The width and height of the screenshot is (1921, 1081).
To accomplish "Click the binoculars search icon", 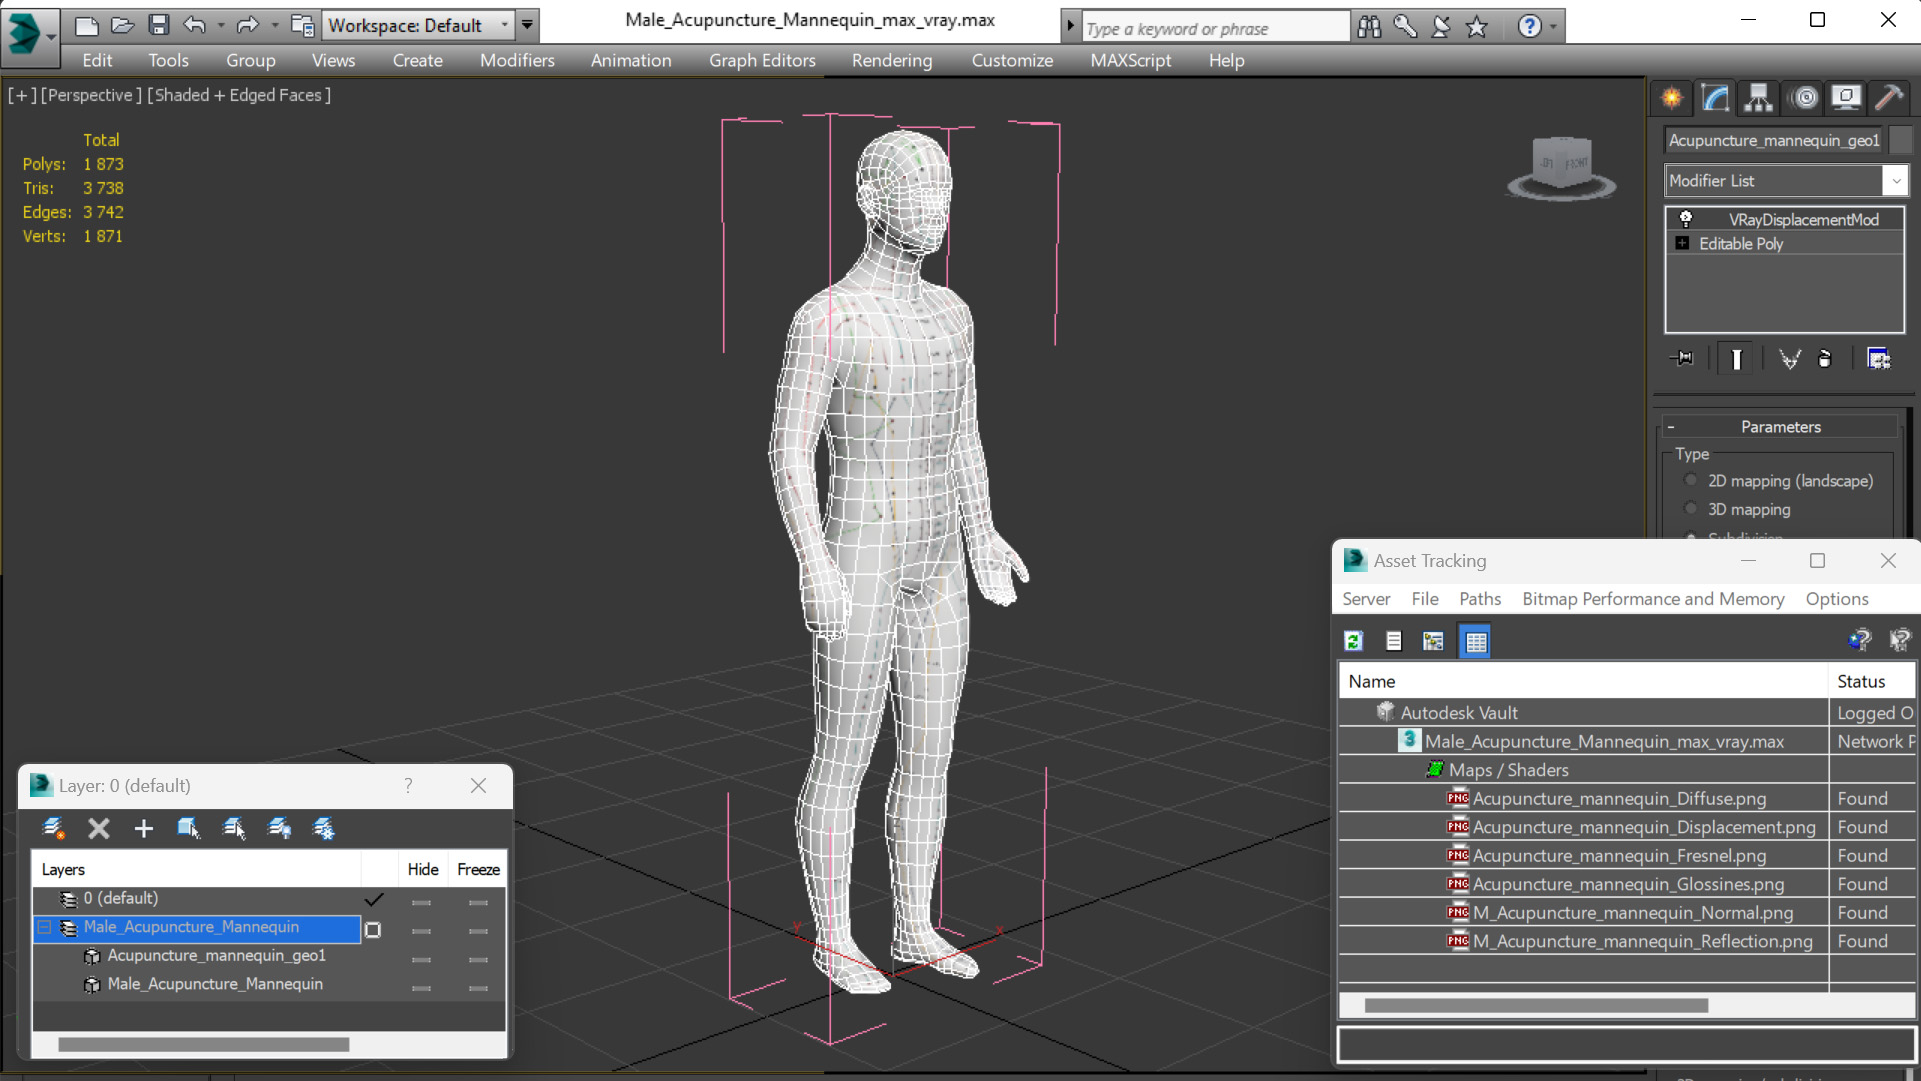I will pos(1369,27).
